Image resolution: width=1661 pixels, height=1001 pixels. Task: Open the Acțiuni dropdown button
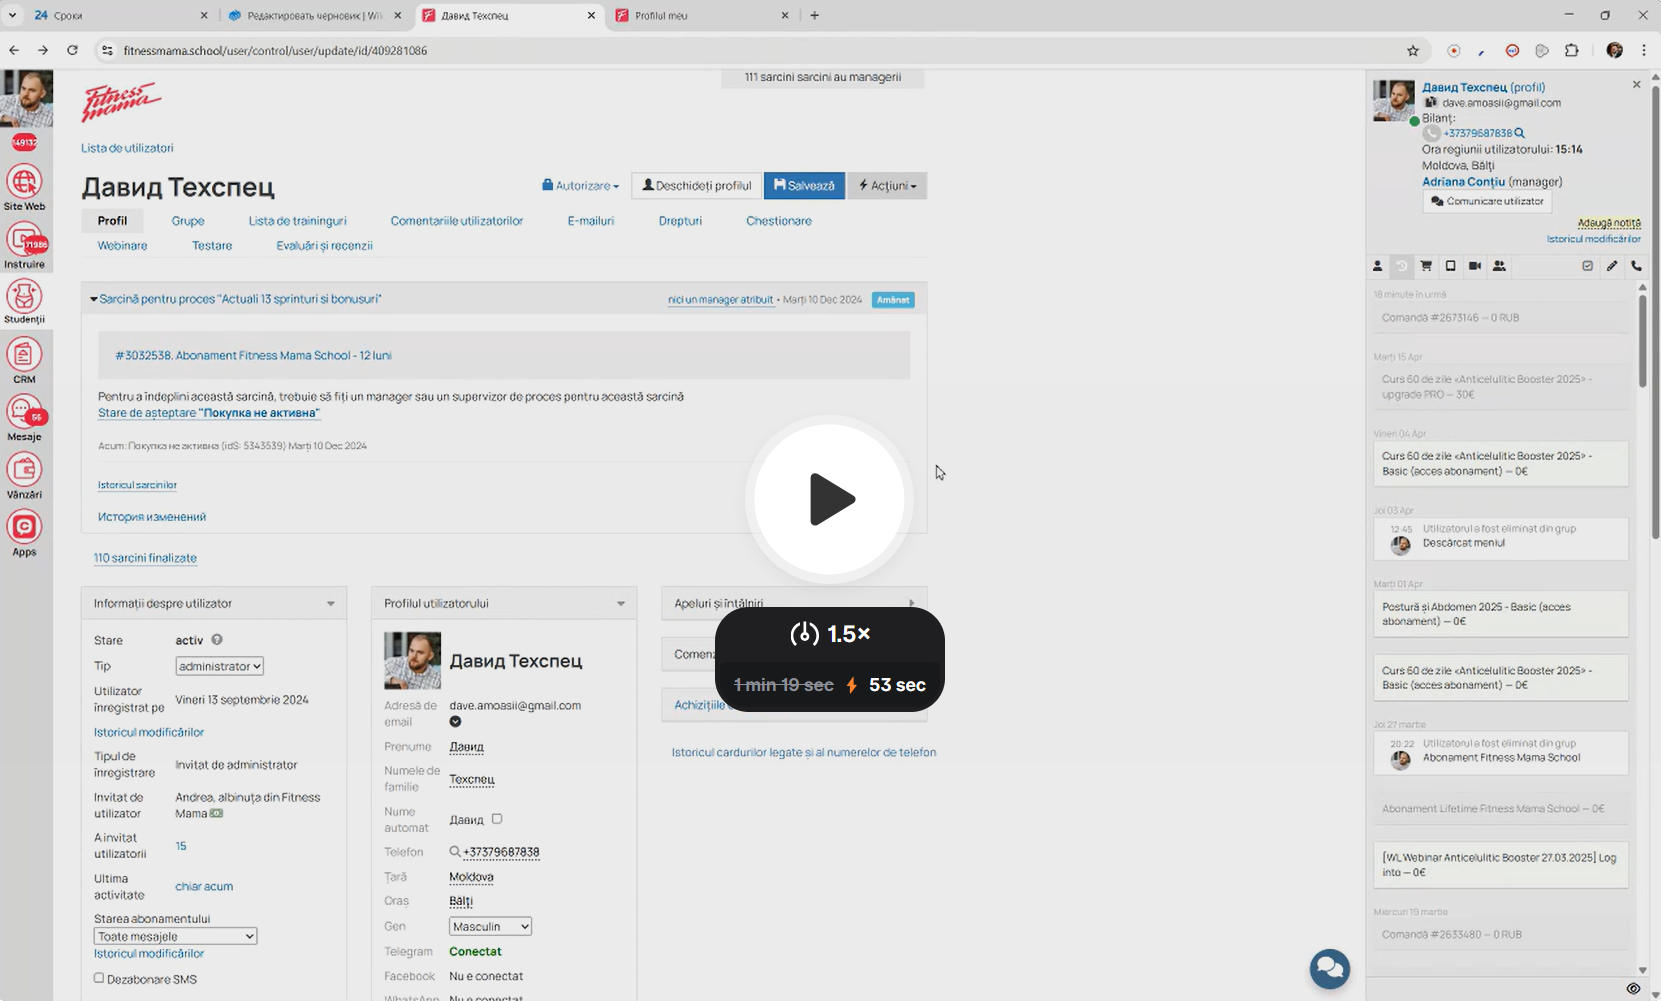tap(887, 186)
